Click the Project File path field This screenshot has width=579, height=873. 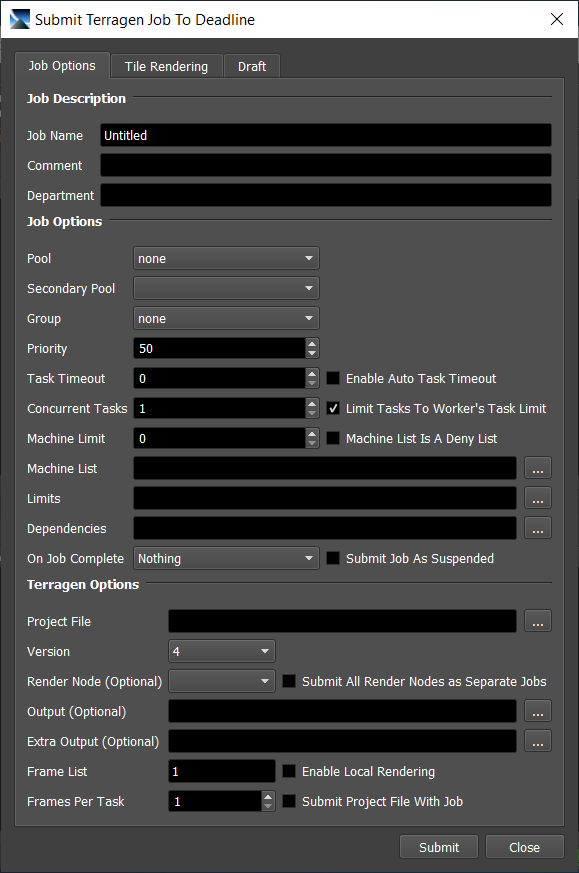click(342, 621)
